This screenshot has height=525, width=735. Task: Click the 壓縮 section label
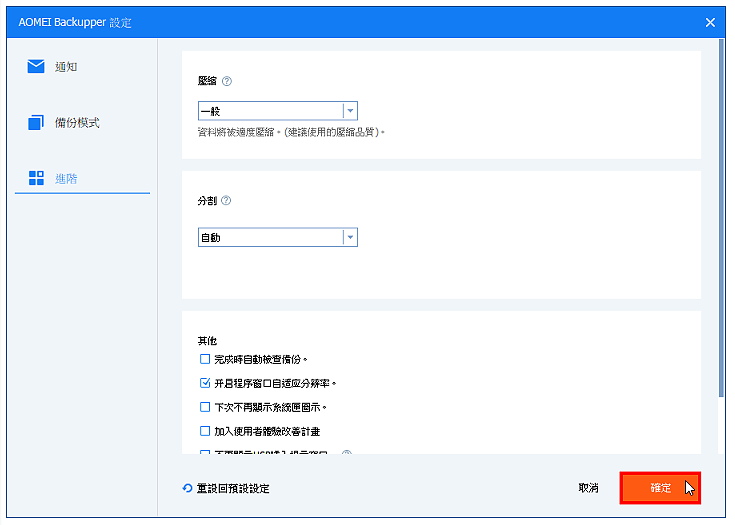coord(207,81)
